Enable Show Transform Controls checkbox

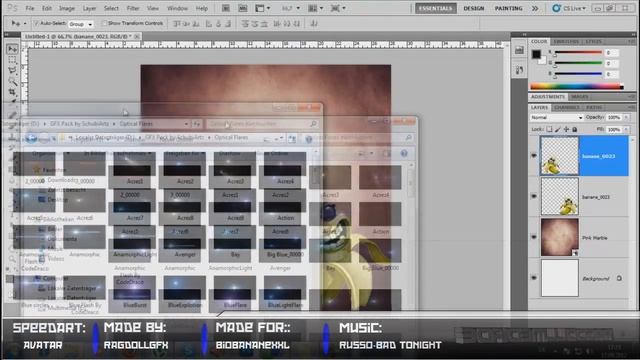pyautogui.click(x=104, y=24)
